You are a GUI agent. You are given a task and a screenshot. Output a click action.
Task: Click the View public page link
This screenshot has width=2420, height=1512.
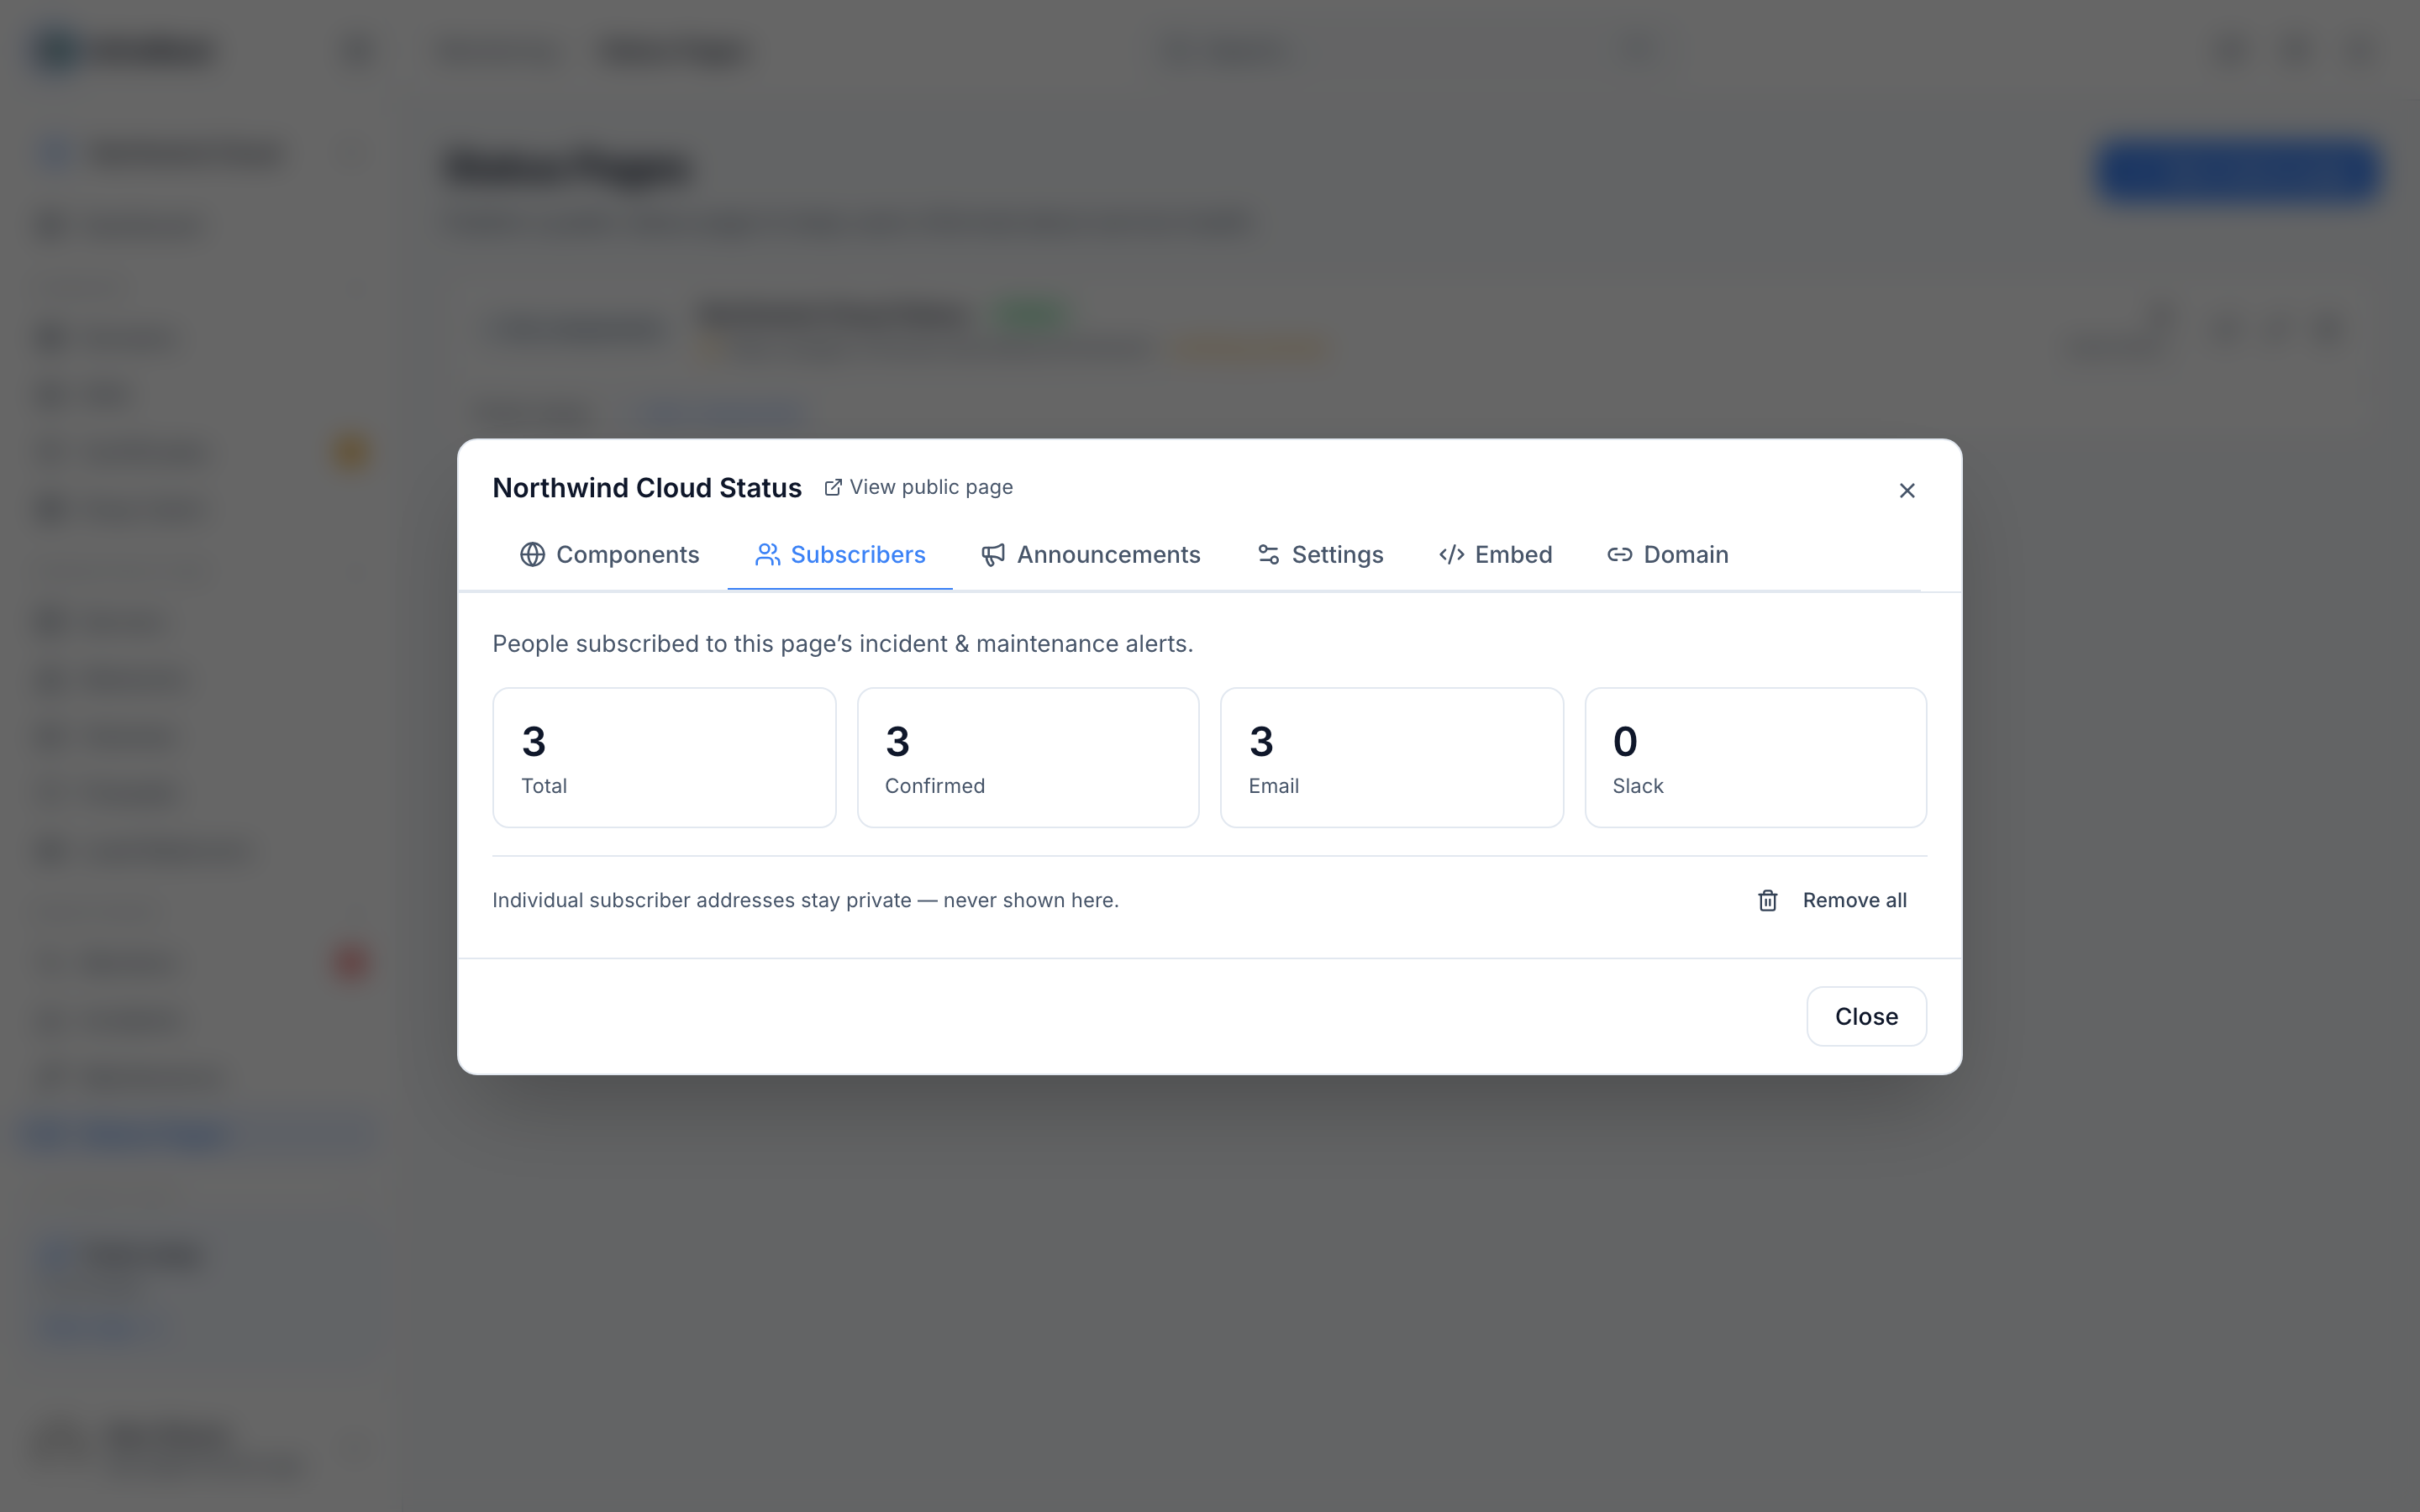point(918,487)
